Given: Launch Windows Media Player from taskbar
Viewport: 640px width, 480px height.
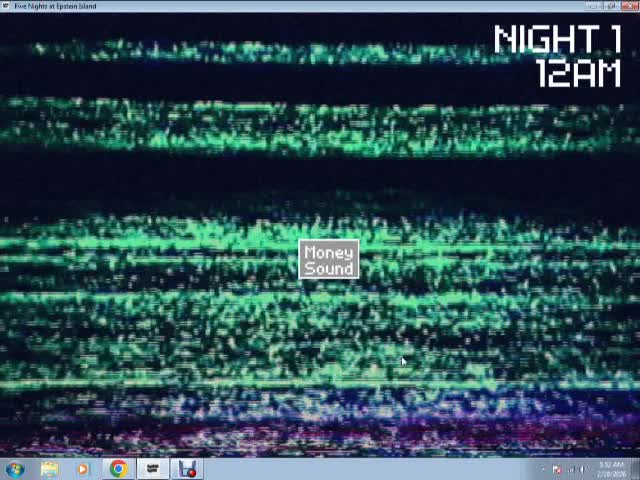Looking at the screenshot, I should pyautogui.click(x=83, y=469).
